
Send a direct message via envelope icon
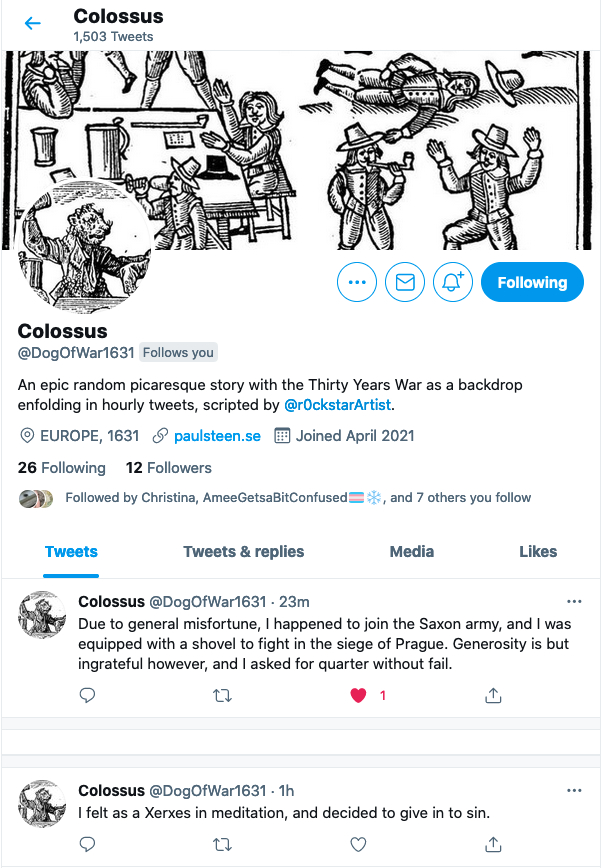coord(405,282)
